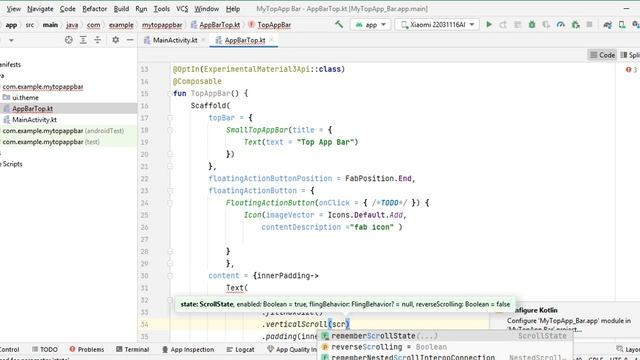Click mytopappbar breadcrumb in navigation bar

click(162, 25)
